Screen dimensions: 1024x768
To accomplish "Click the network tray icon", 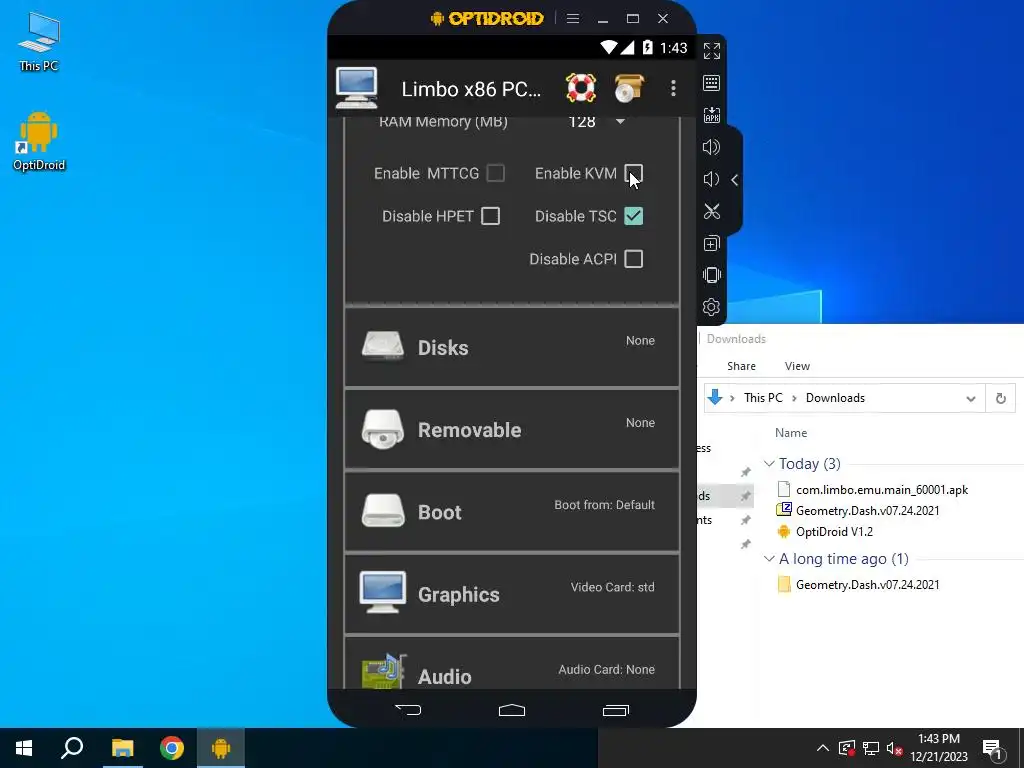I will (871, 748).
